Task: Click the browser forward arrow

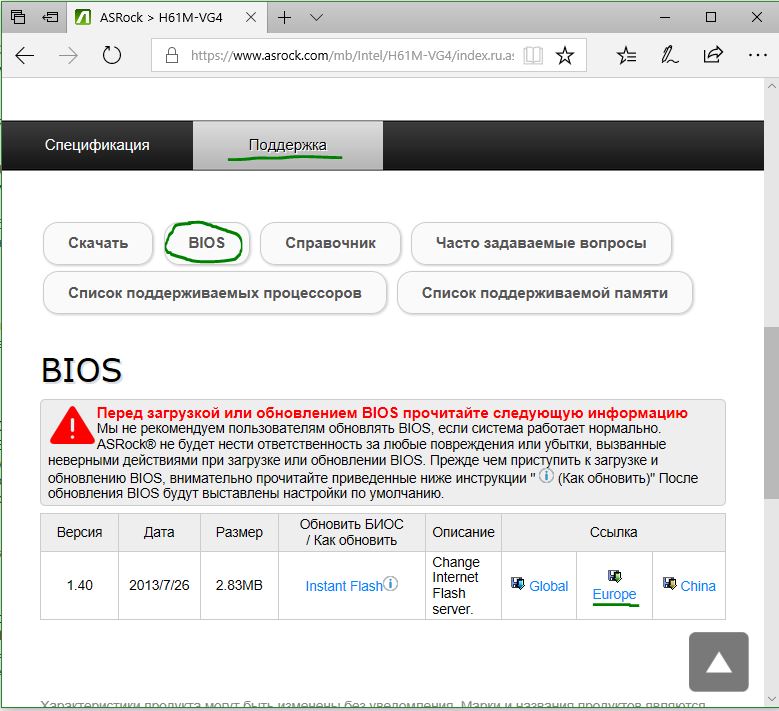Action: [68, 55]
